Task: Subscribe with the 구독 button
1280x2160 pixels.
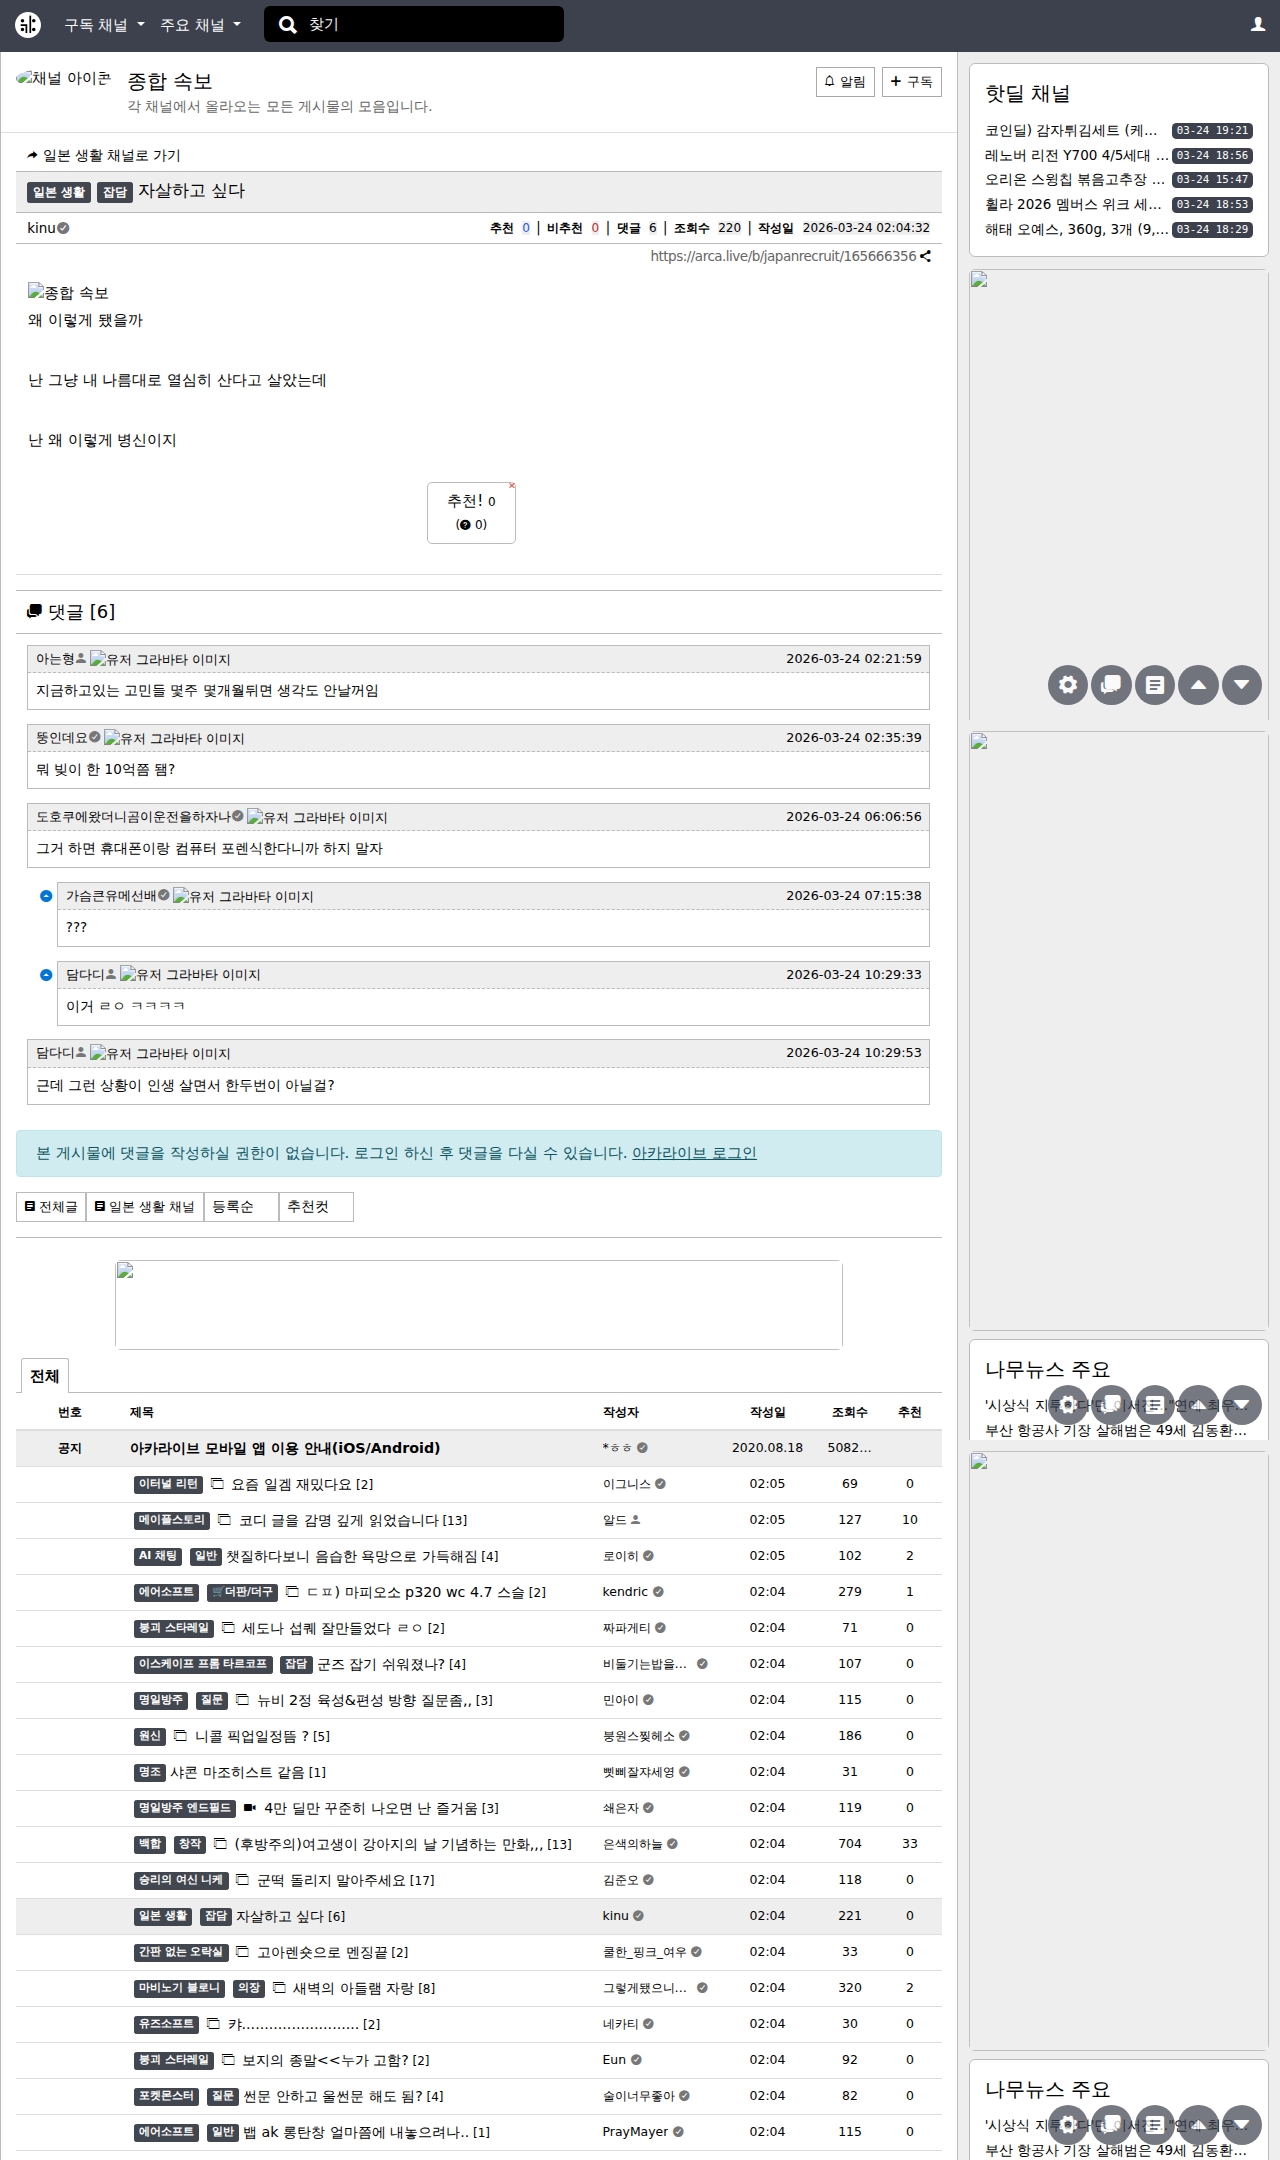Action: coord(911,82)
